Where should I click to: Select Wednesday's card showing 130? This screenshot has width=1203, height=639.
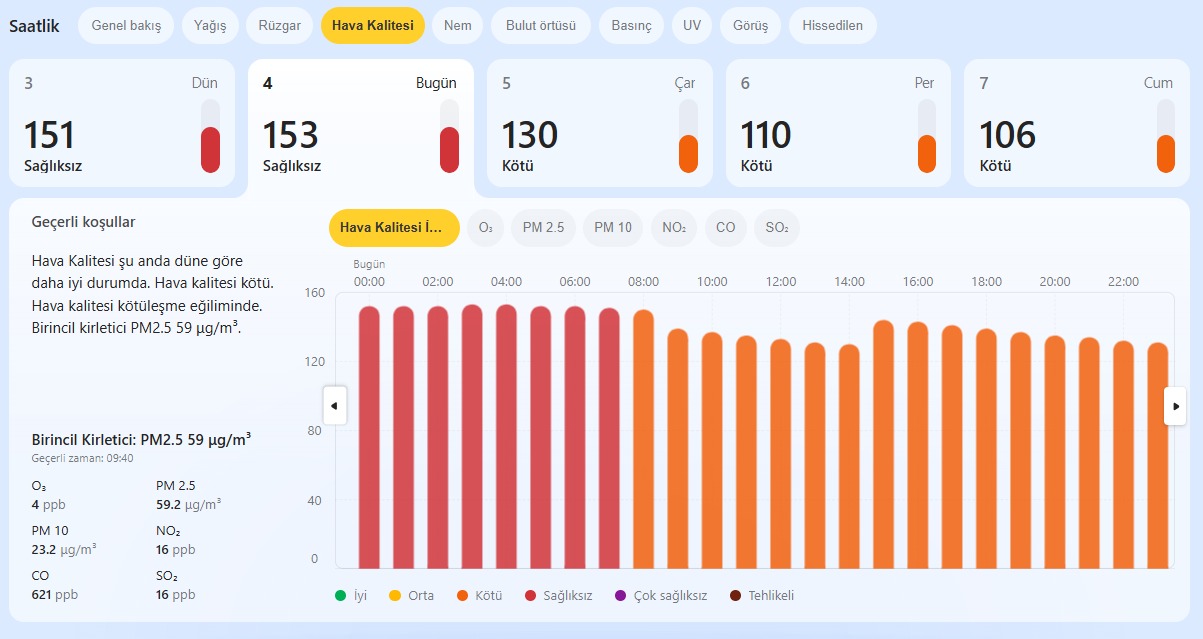tap(600, 123)
